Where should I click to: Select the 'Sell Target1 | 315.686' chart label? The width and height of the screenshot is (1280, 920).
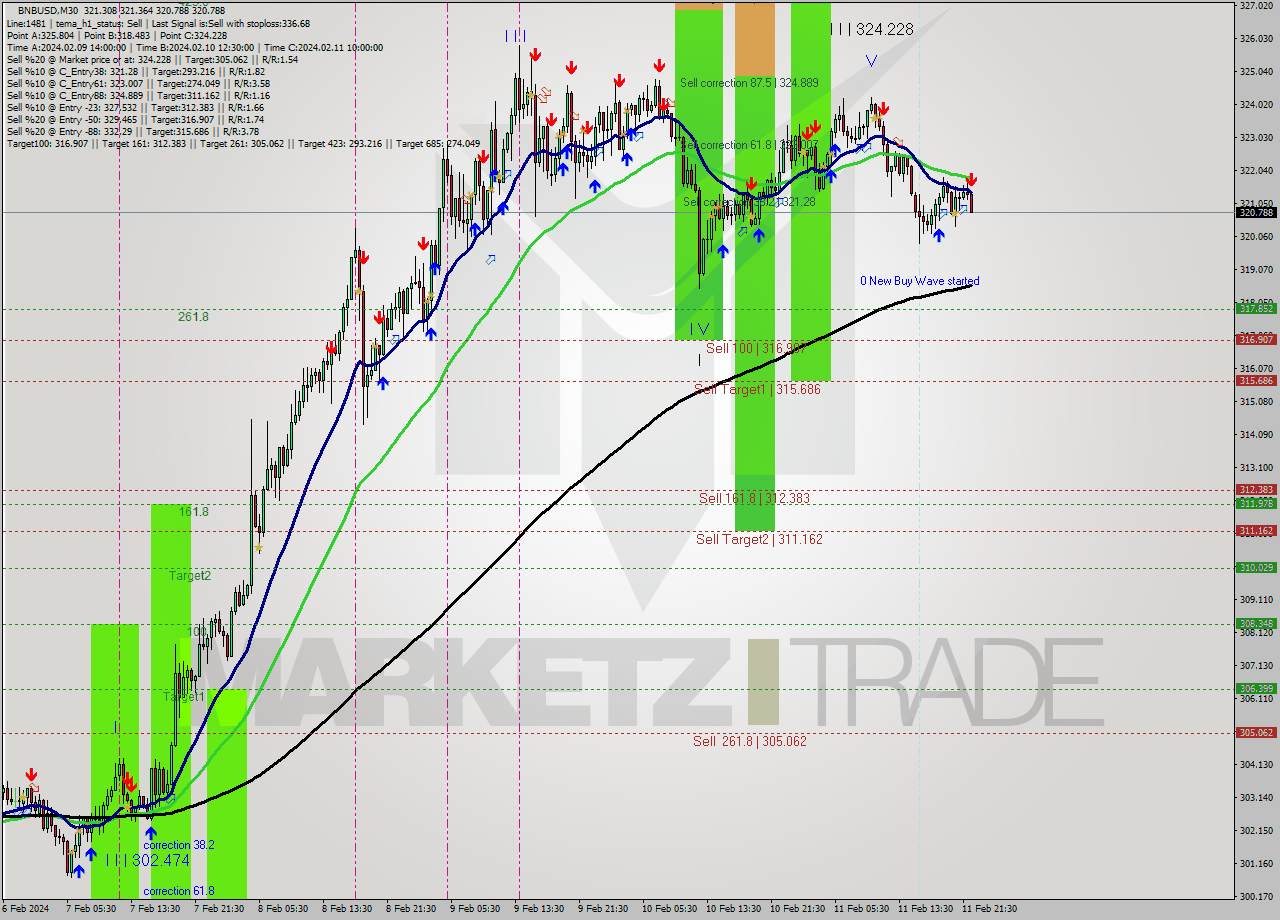(x=757, y=389)
